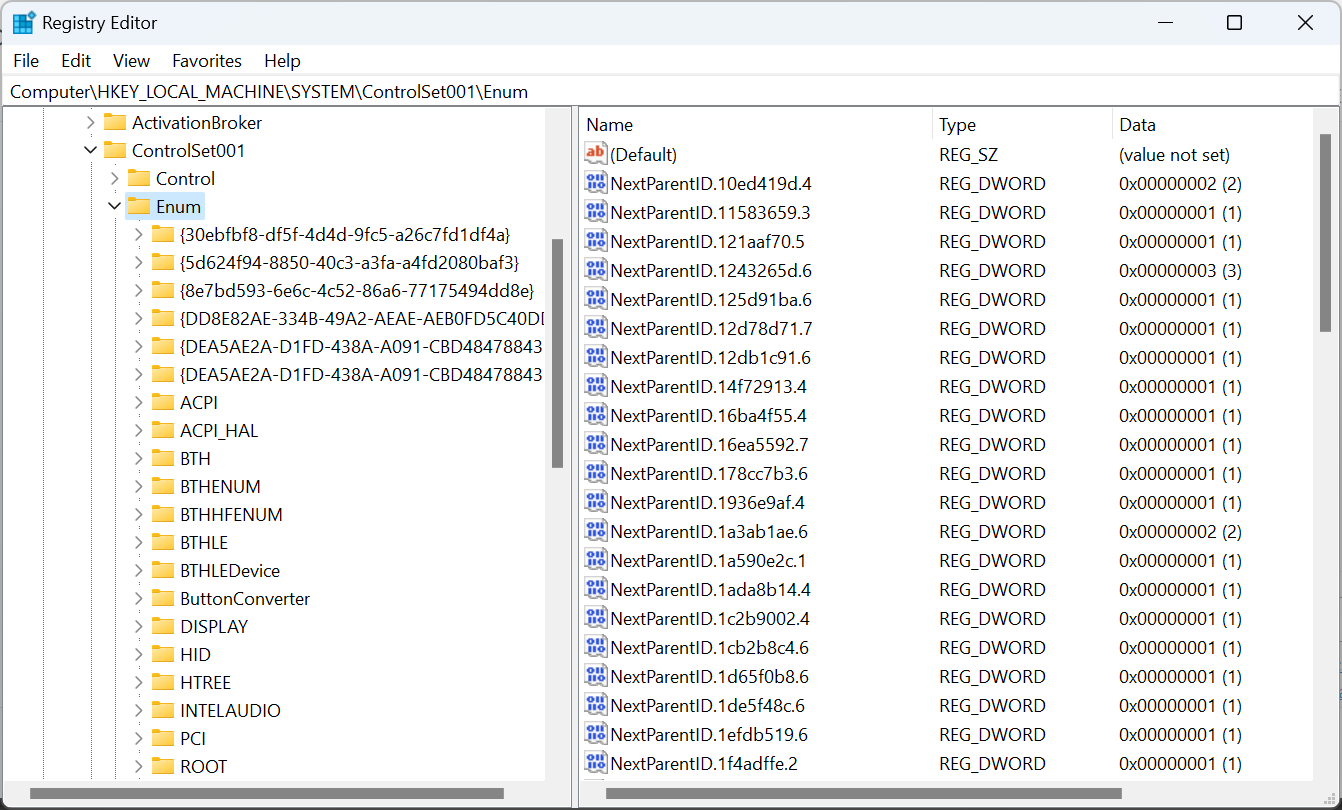Viewport: 1342px width, 810px height.
Task: Click DWORD icon of NextParentID.1c2b9002.4
Action: 596,618
